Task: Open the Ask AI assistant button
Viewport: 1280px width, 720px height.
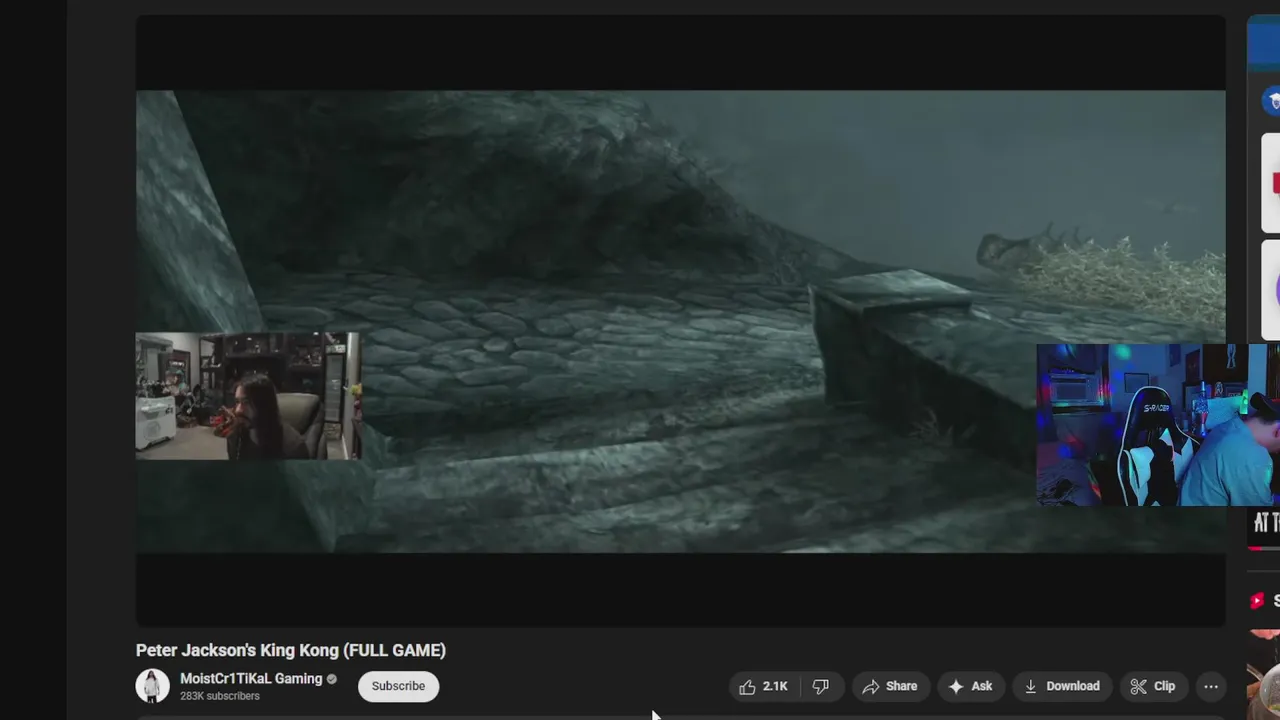Action: [x=970, y=686]
